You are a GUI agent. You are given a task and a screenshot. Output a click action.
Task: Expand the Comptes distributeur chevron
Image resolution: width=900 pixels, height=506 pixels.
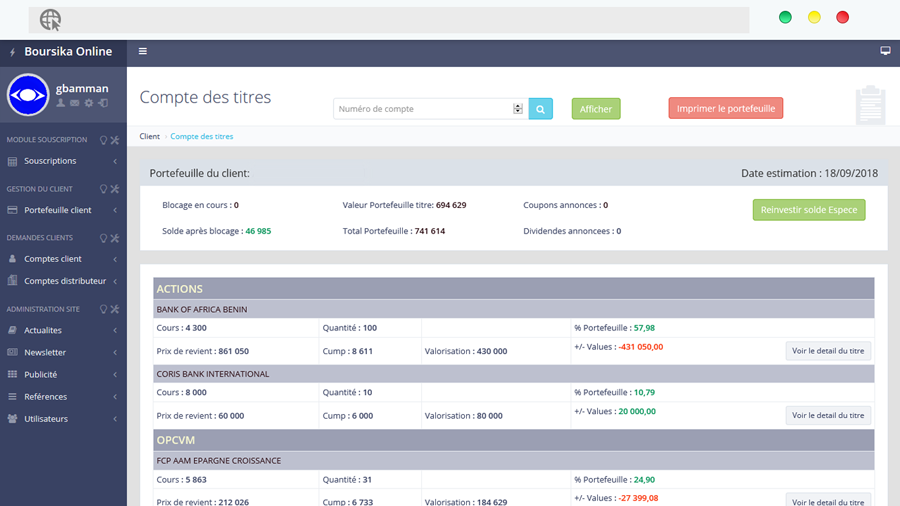115,281
